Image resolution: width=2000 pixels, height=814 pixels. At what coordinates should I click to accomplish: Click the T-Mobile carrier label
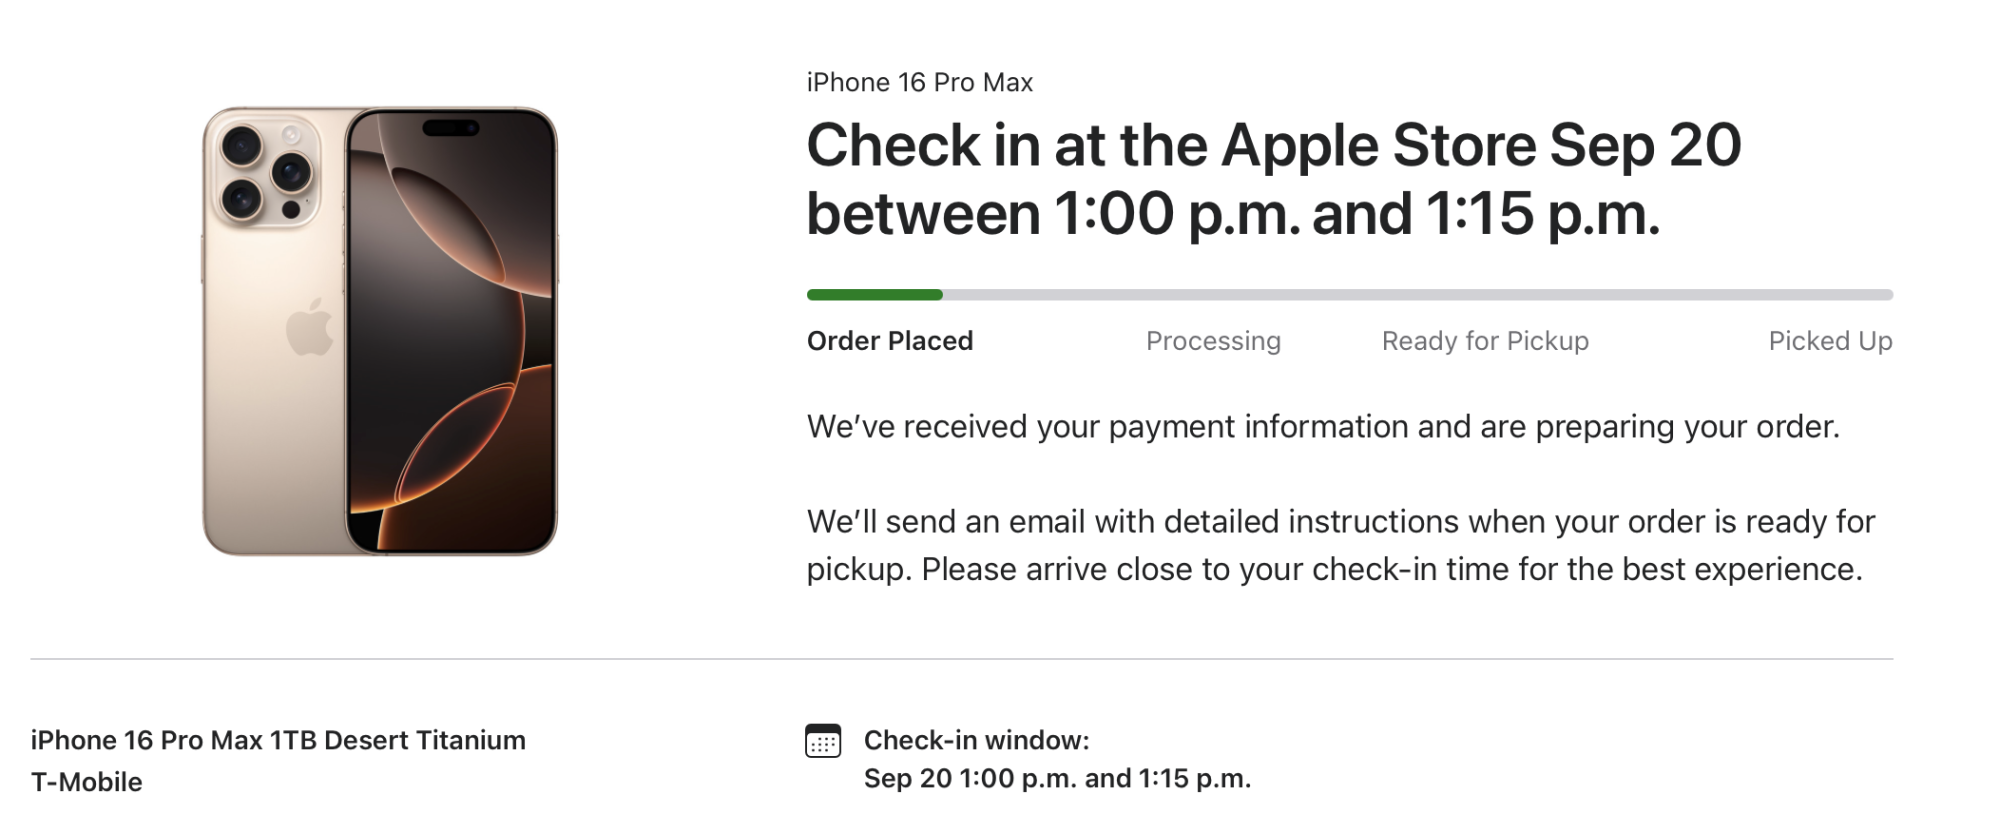[x=86, y=782]
